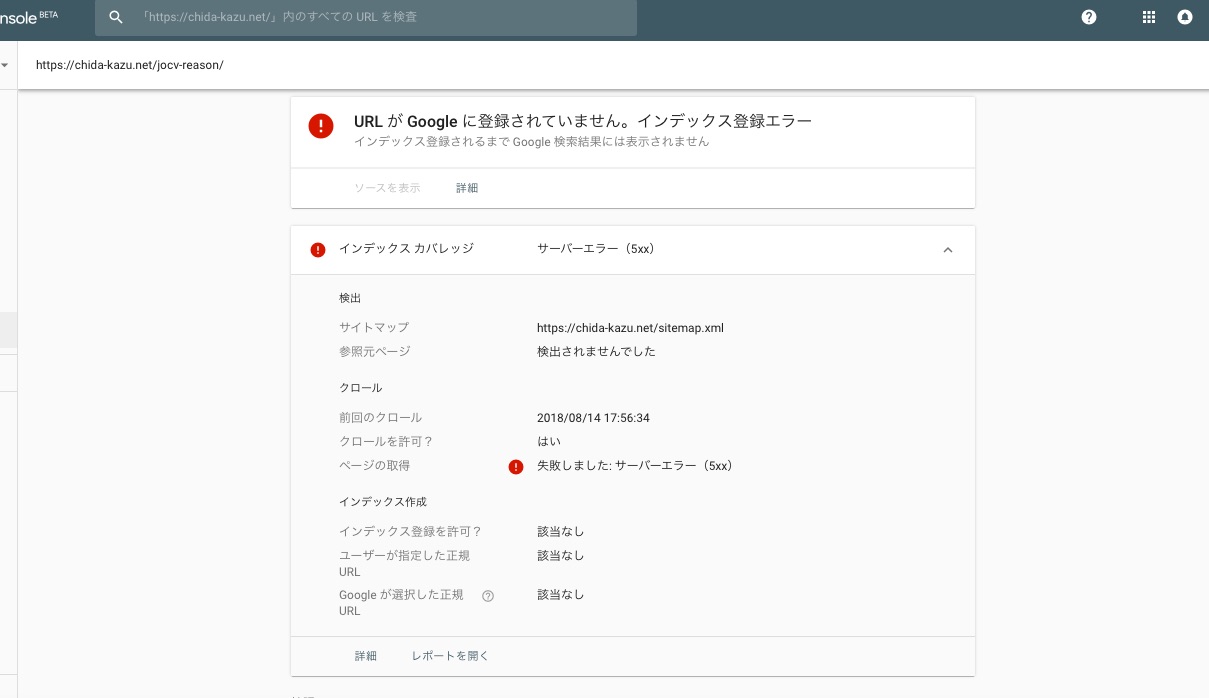
Task: Open the property selector dropdown arrow
Action: click(x=5, y=66)
